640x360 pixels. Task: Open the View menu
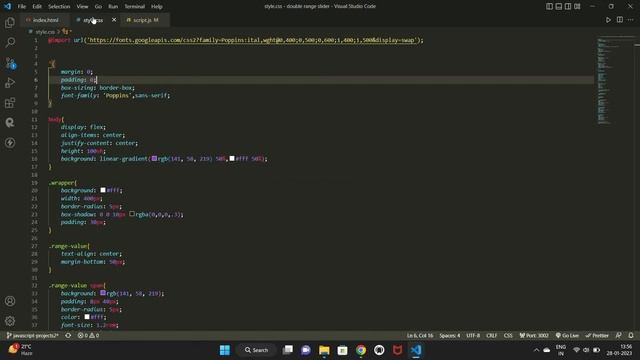(x=82, y=7)
